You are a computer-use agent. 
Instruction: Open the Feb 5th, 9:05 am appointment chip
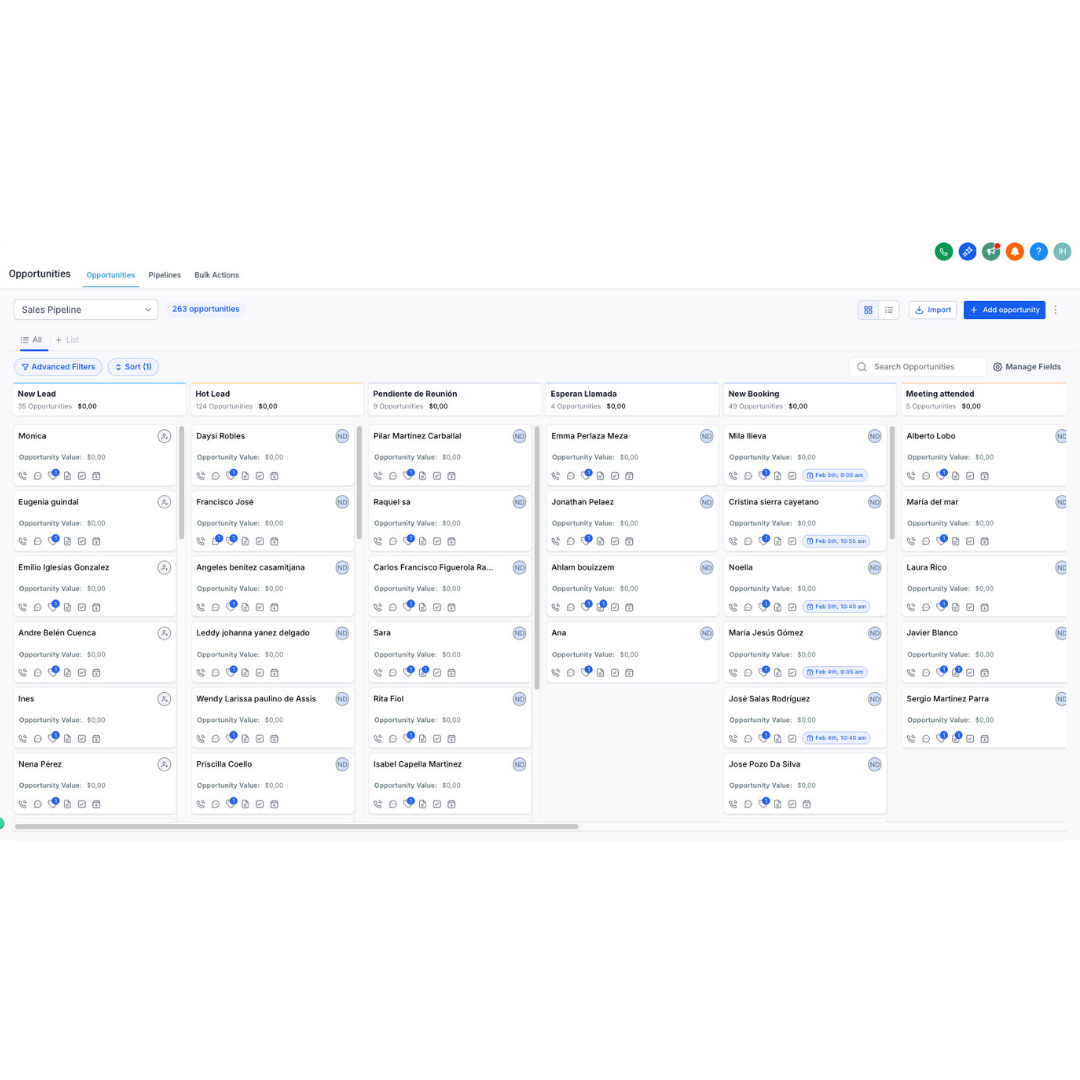click(x=835, y=475)
